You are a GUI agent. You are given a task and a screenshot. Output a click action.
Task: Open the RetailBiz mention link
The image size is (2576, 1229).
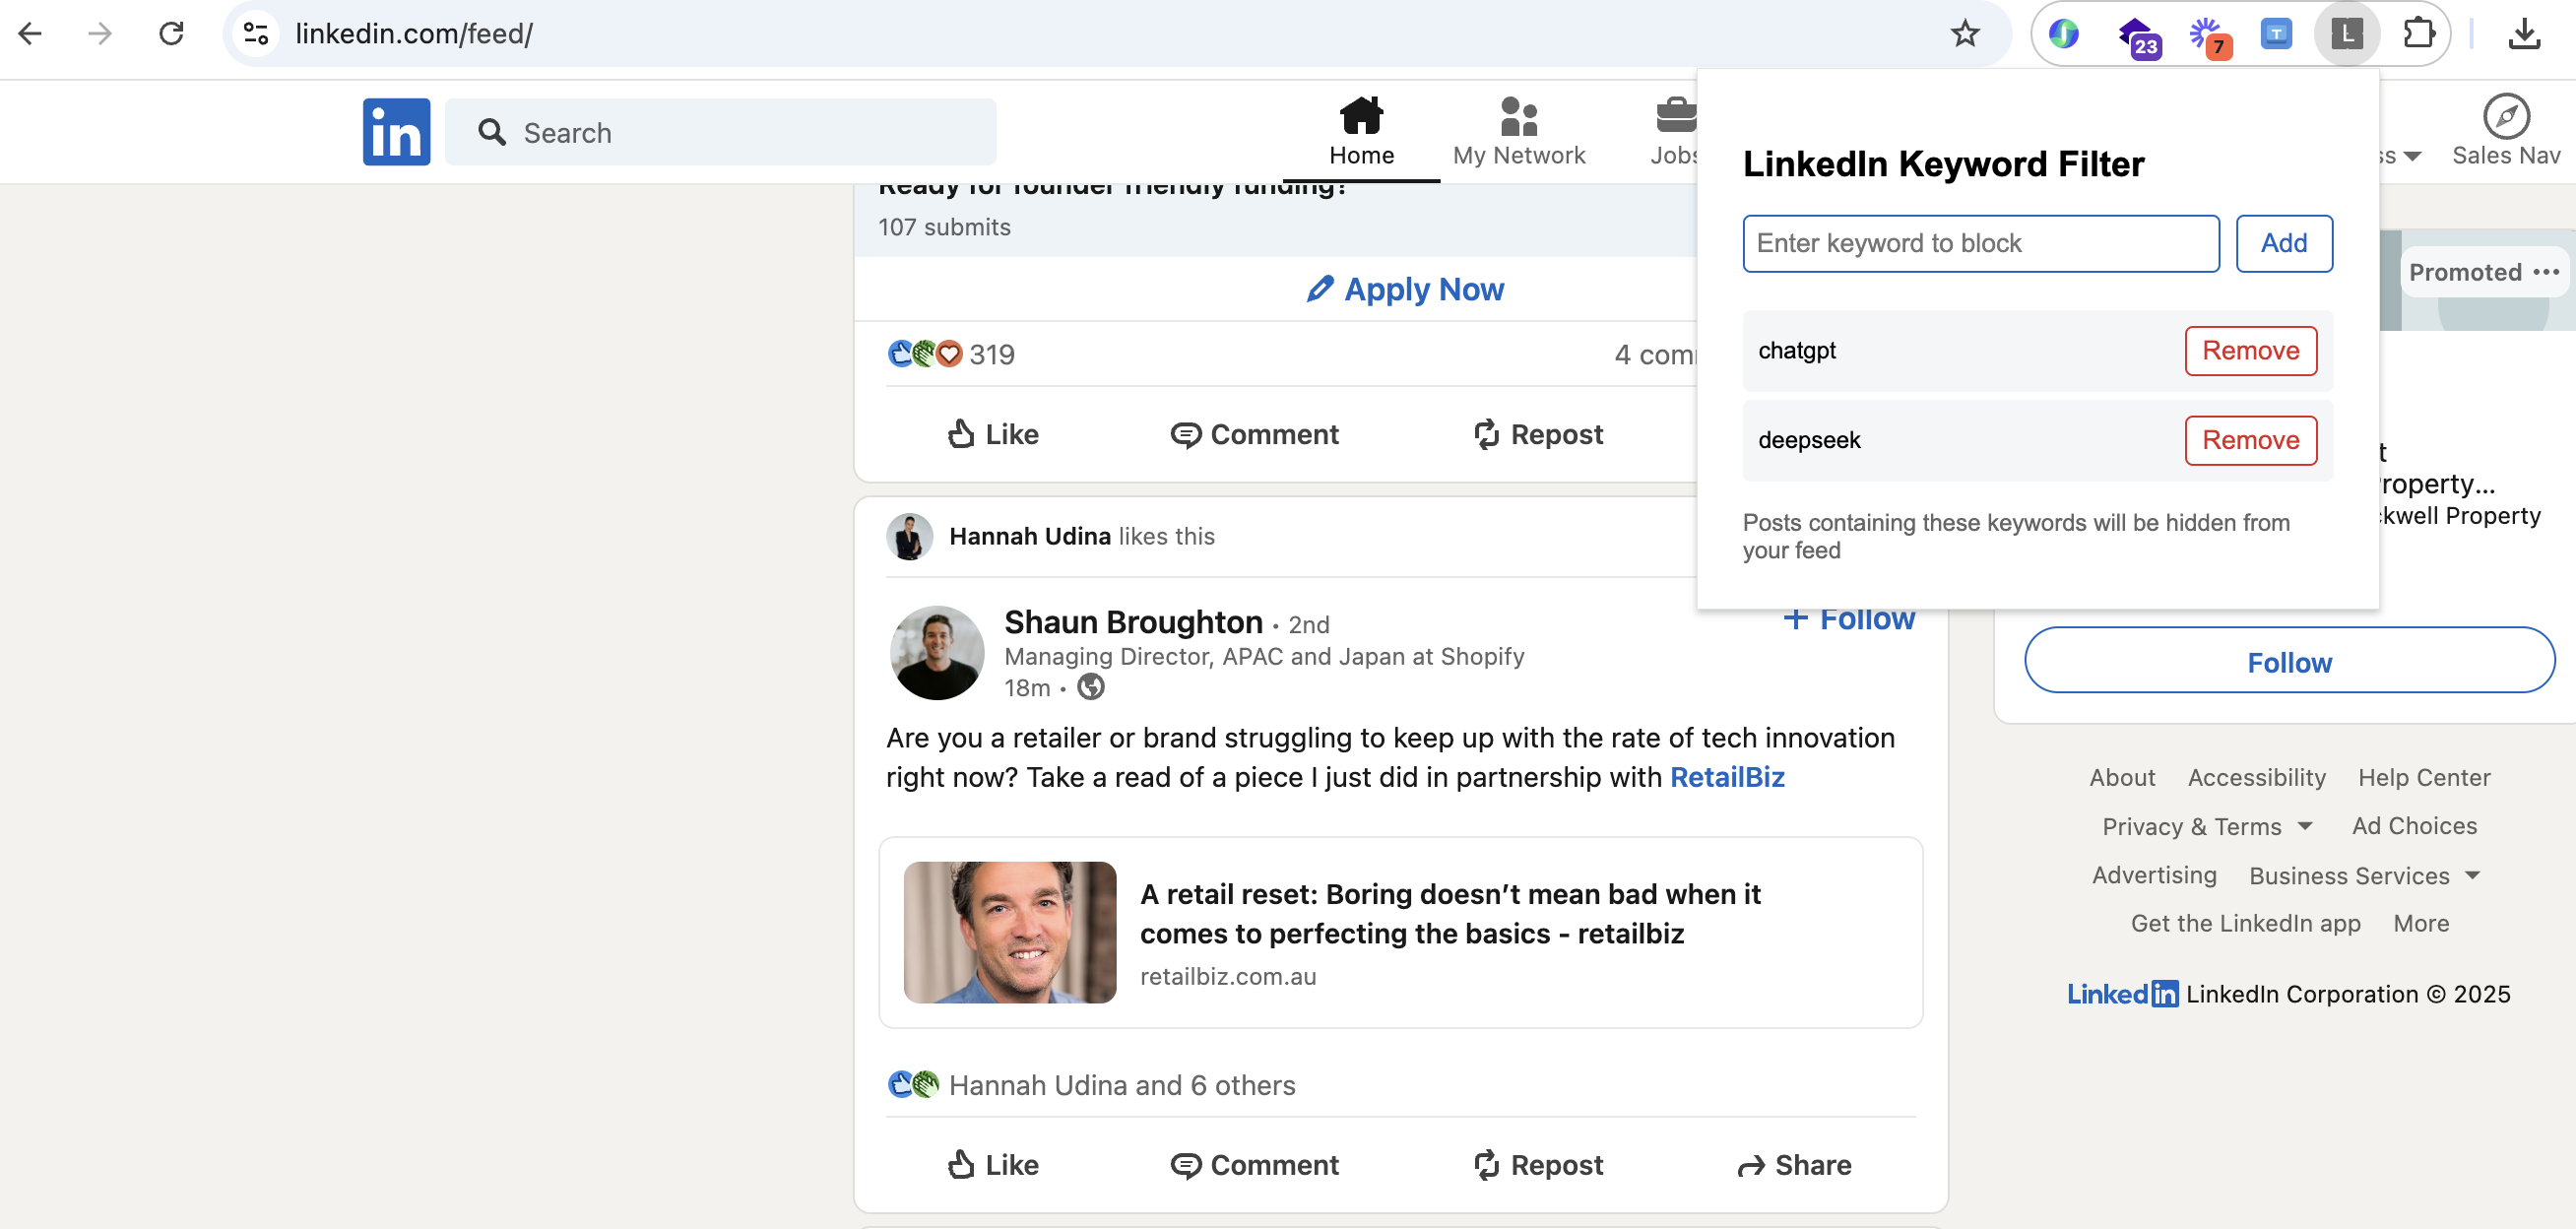tap(1727, 777)
